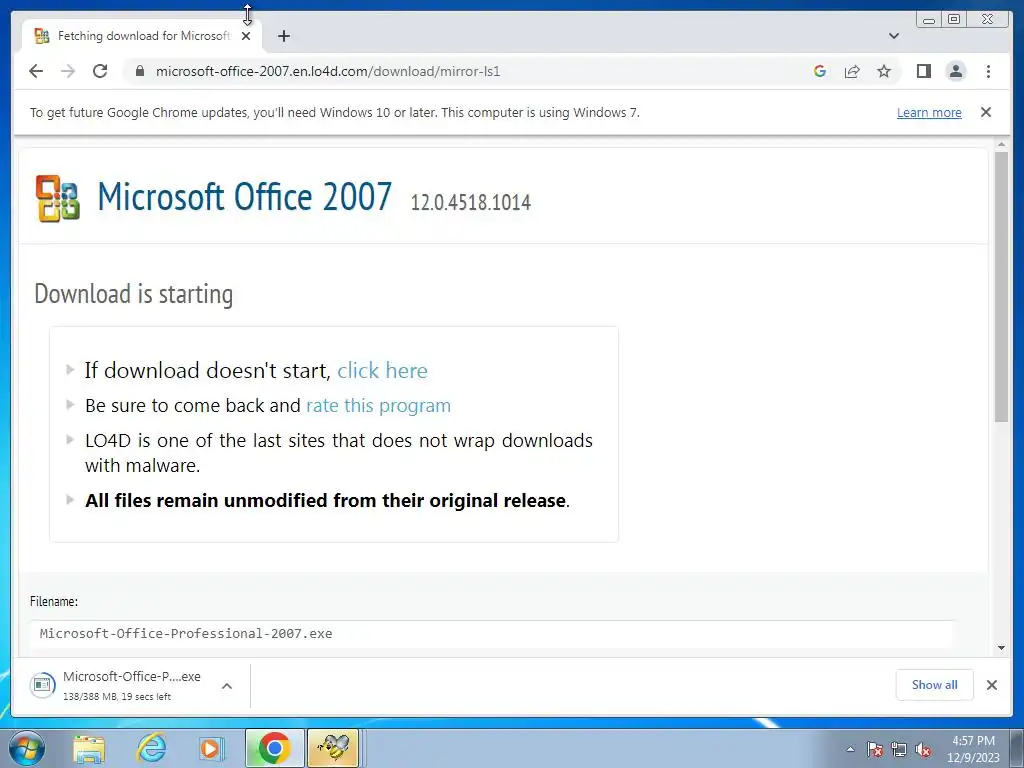
Task: Open the Chrome three-dot menu
Action: tap(988, 71)
